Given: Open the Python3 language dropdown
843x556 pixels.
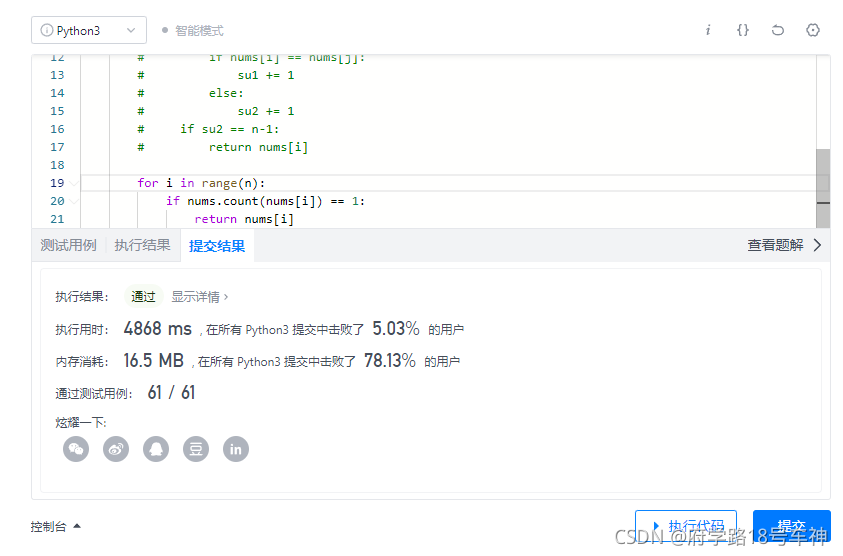Looking at the screenshot, I should pyautogui.click(x=89, y=30).
